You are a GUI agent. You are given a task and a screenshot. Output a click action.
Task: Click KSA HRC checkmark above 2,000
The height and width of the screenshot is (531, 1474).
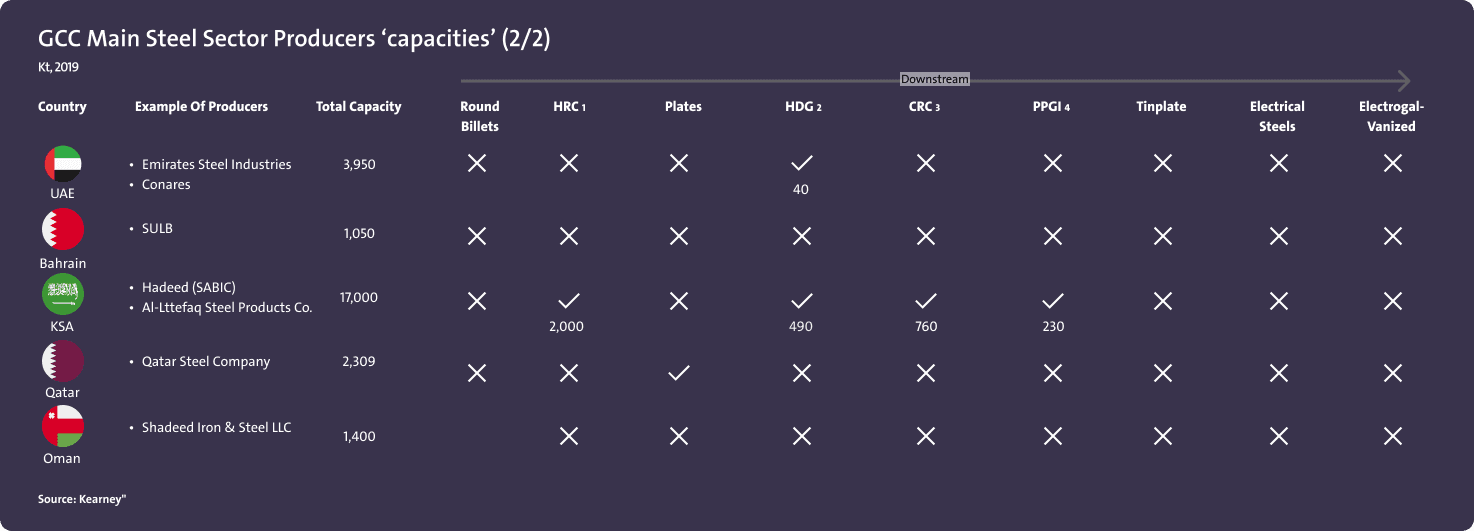coord(568,300)
